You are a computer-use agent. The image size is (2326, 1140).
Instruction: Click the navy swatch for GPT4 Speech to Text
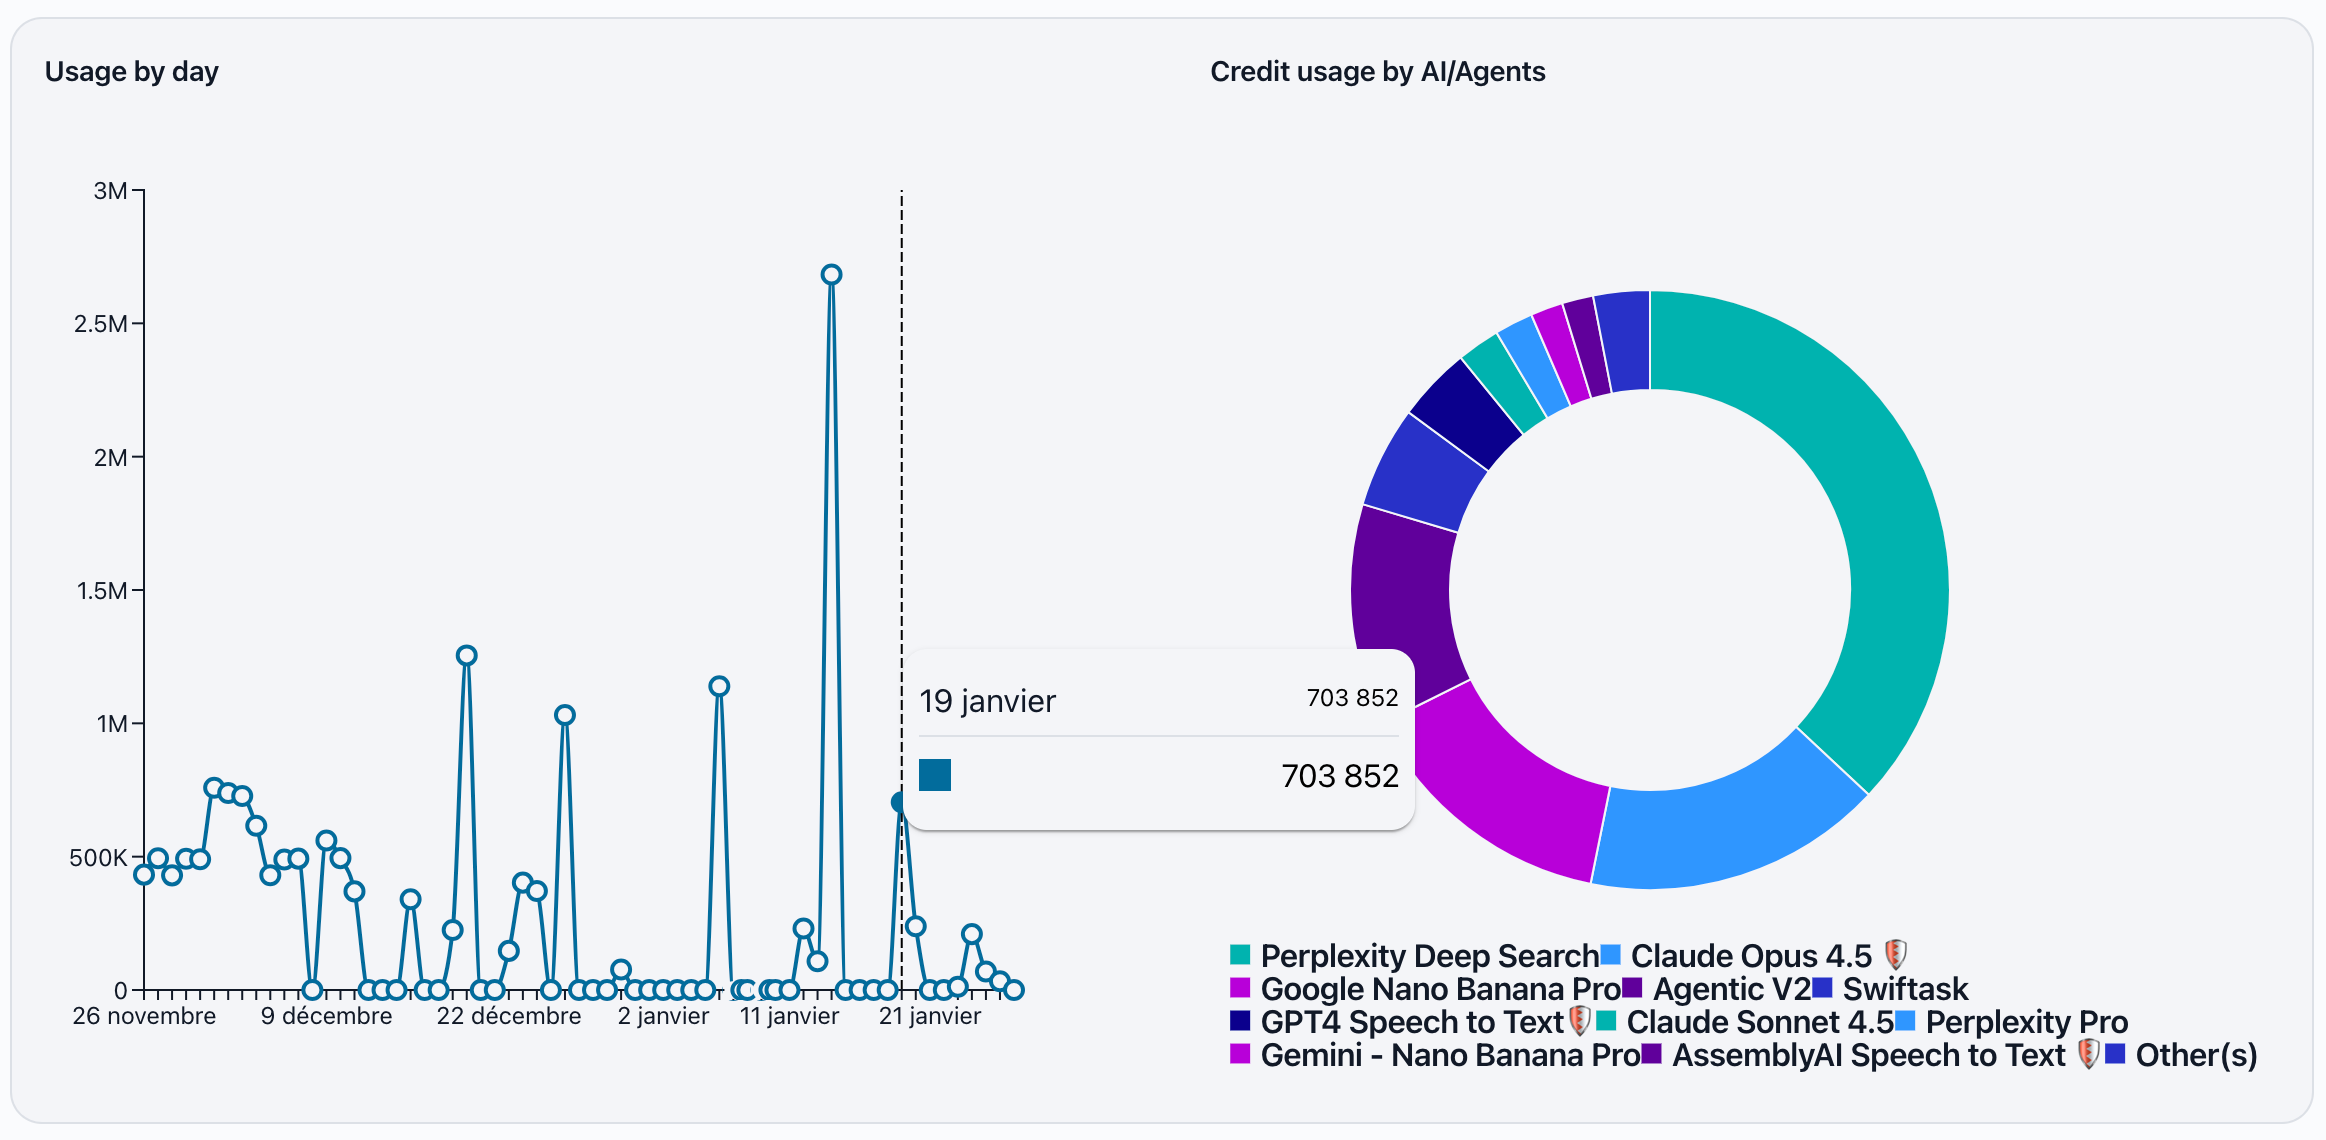pos(1240,1020)
